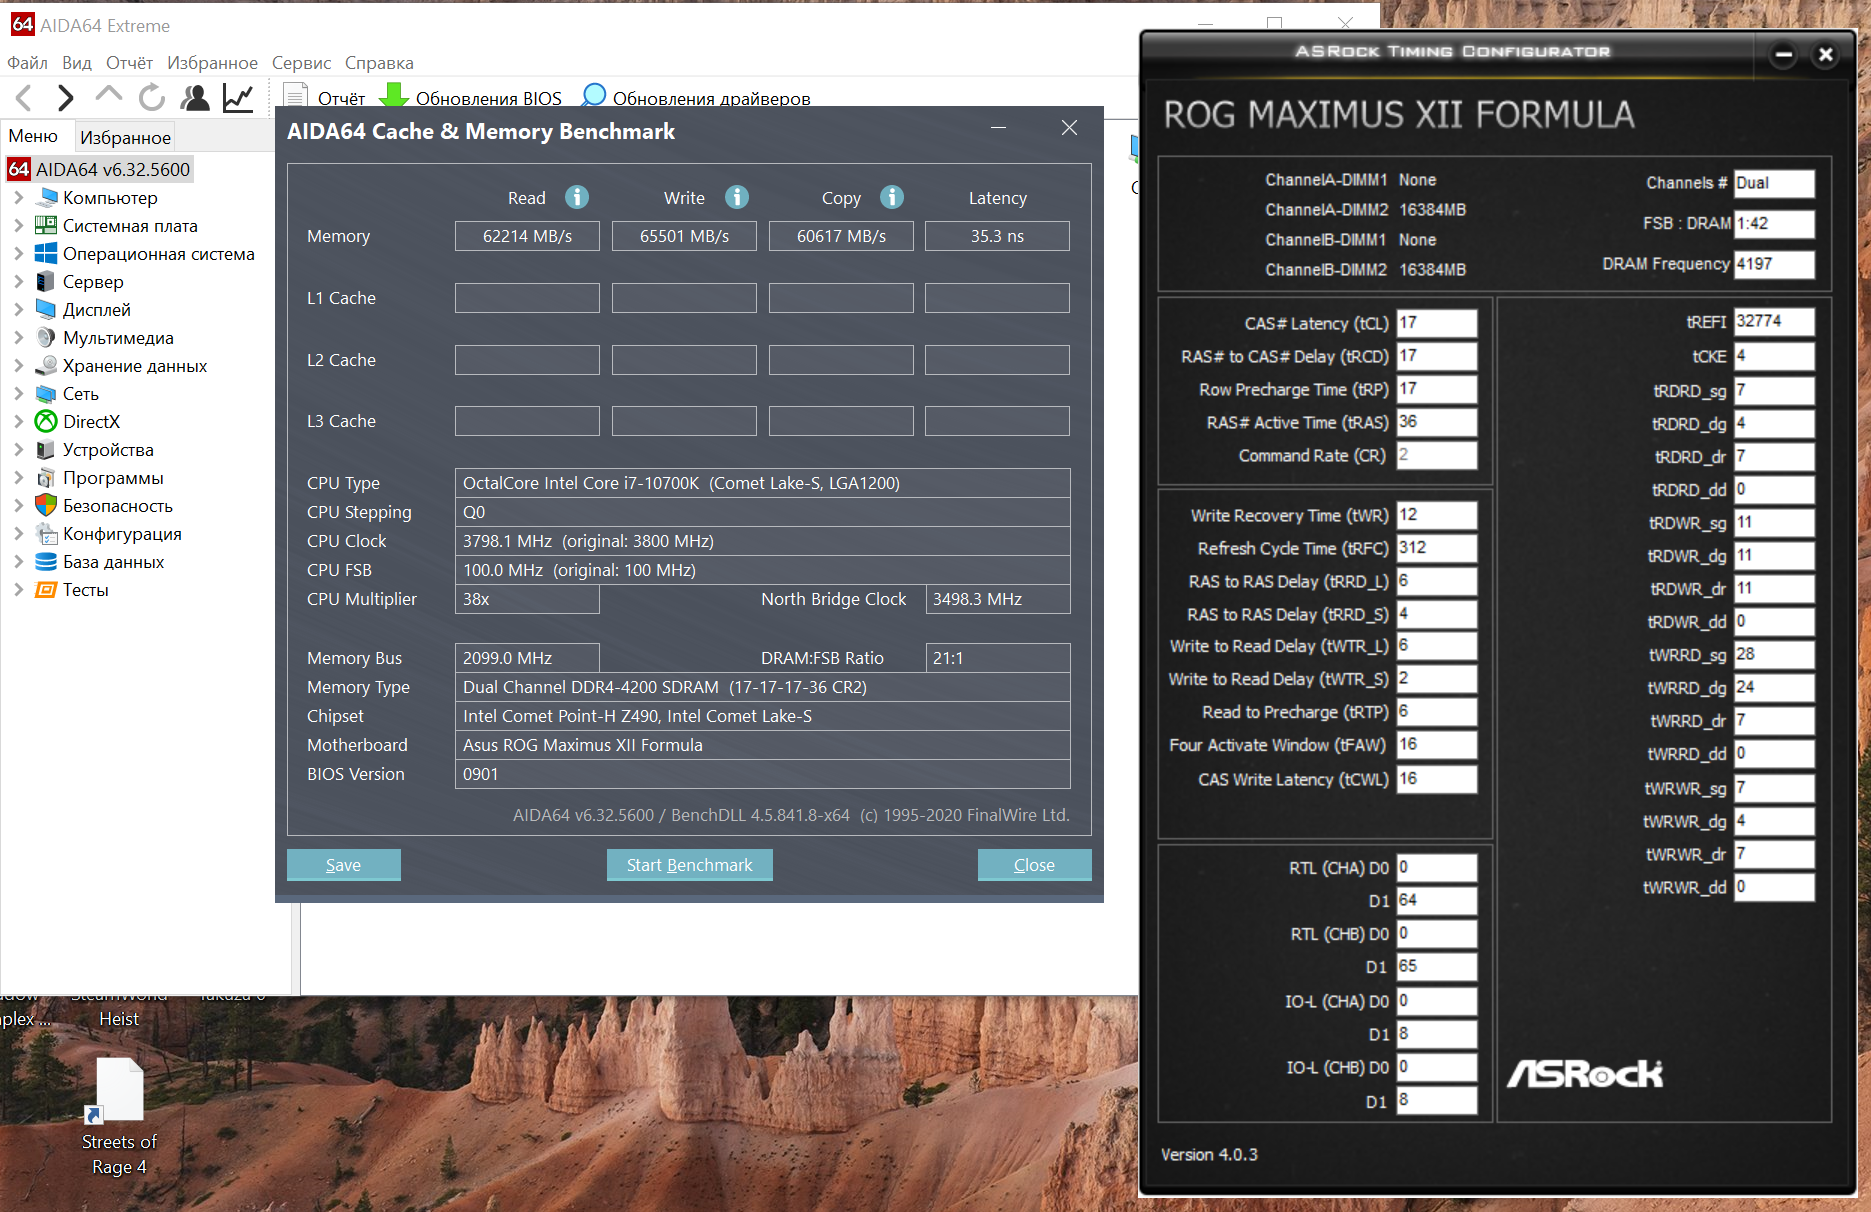Select the Системная плата motherboard icon
1871x1212 pixels.
pos(46,226)
